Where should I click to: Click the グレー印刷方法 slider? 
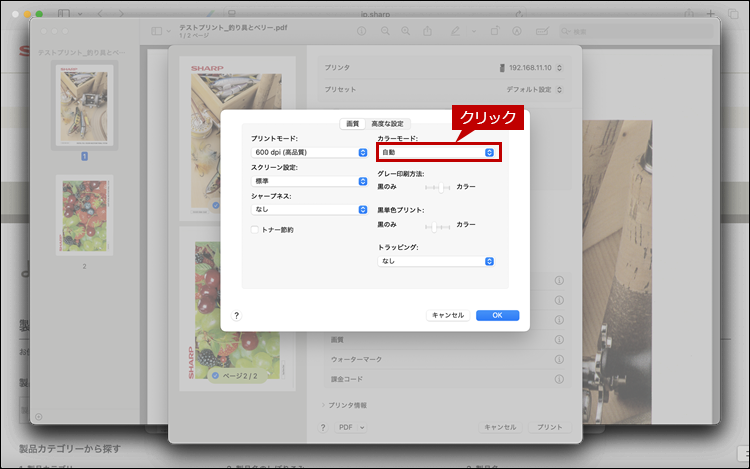pyautogui.click(x=438, y=187)
